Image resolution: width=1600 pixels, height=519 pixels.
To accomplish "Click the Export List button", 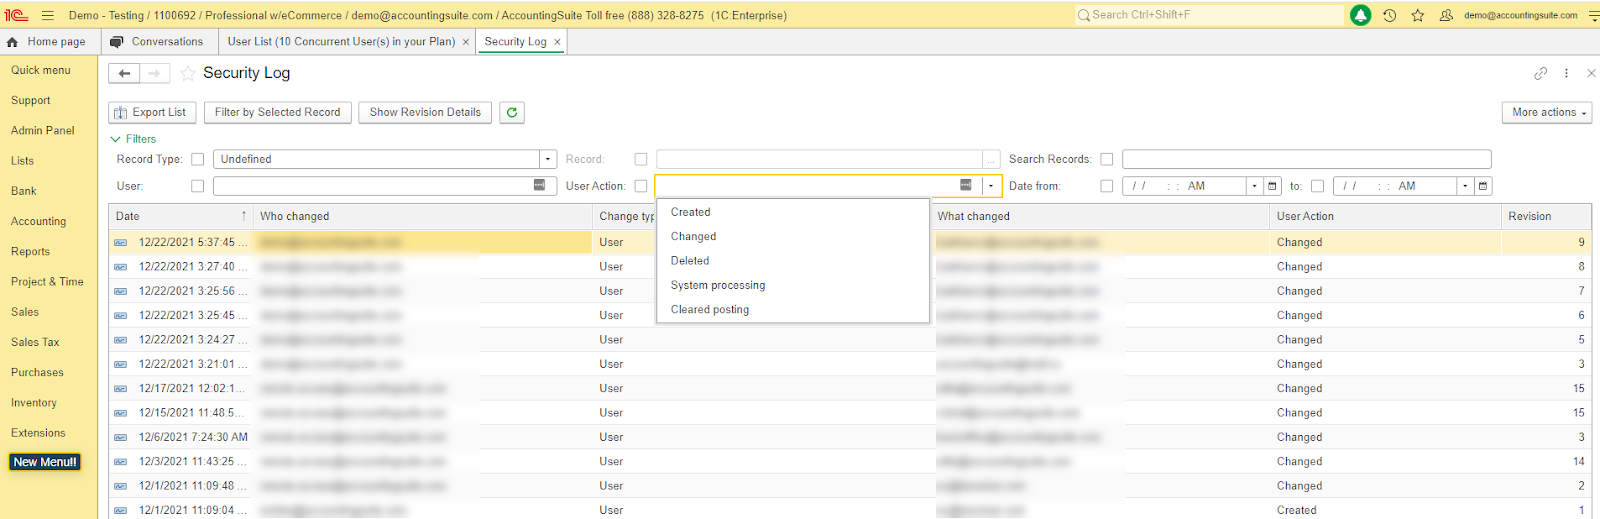I will pos(152,112).
